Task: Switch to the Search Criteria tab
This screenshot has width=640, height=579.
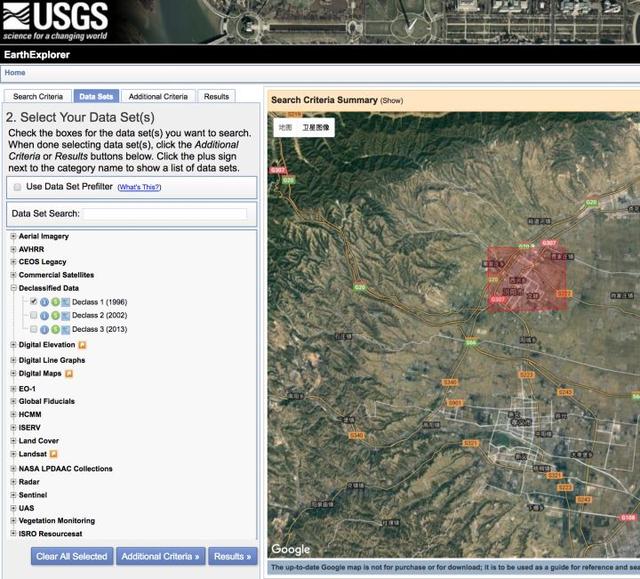Action: (38, 96)
